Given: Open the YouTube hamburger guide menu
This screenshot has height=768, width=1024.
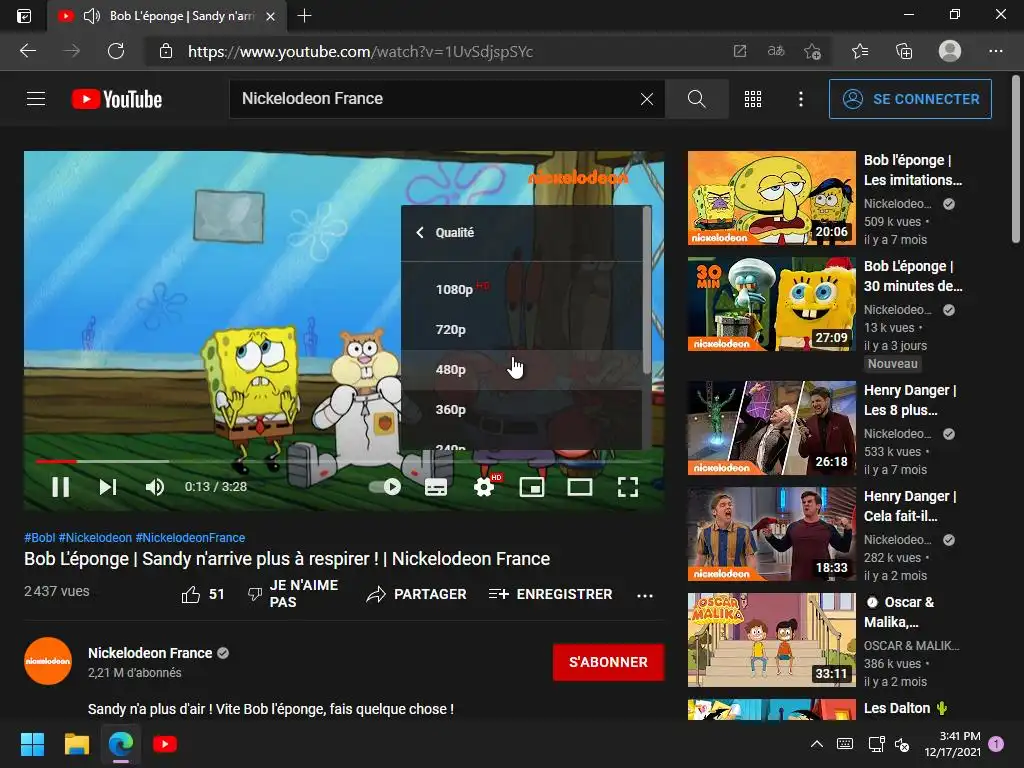Looking at the screenshot, I should (36, 99).
